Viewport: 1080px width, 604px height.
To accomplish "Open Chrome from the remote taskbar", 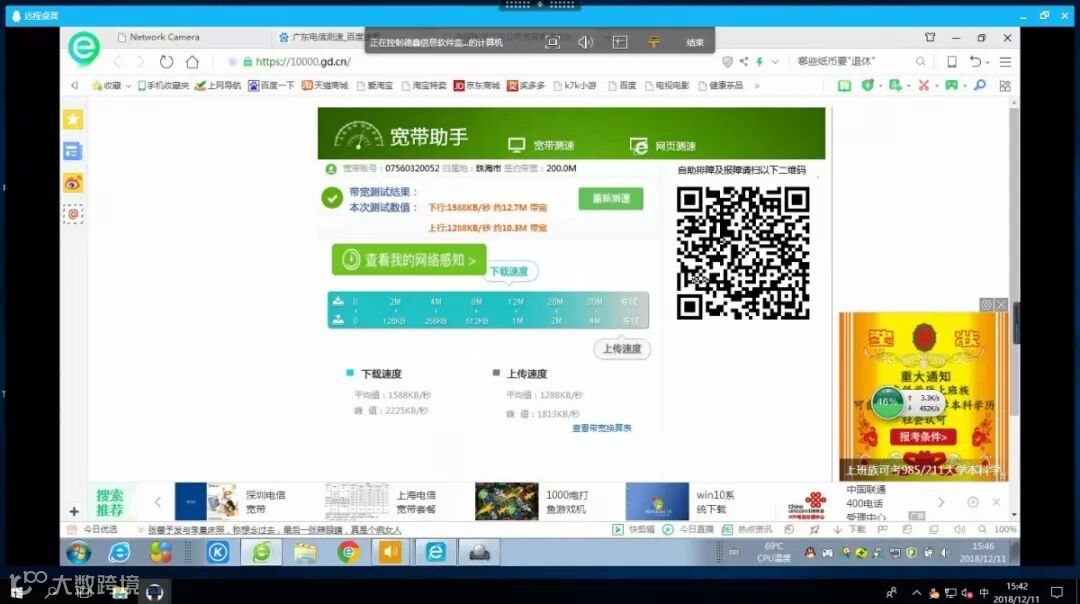I will (349, 552).
